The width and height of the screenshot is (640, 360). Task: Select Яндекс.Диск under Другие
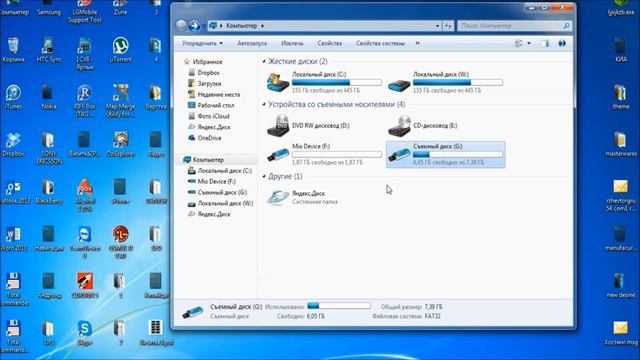pos(303,197)
